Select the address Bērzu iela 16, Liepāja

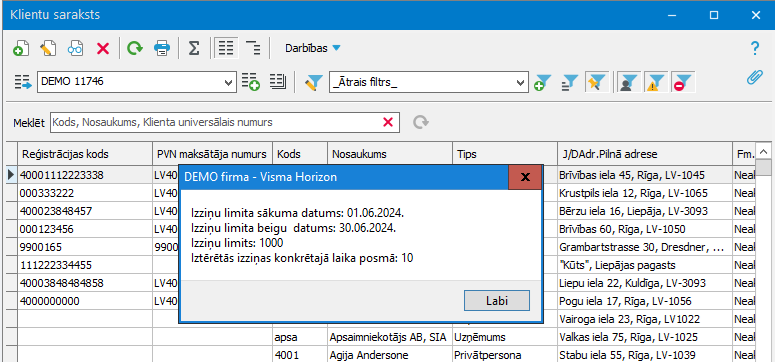click(645, 211)
